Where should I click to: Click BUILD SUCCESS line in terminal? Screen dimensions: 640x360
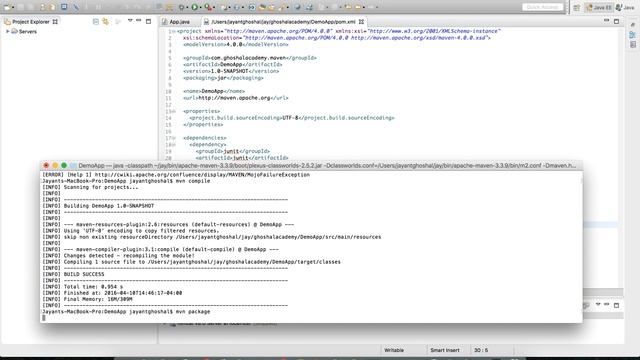pyautogui.click(x=73, y=274)
